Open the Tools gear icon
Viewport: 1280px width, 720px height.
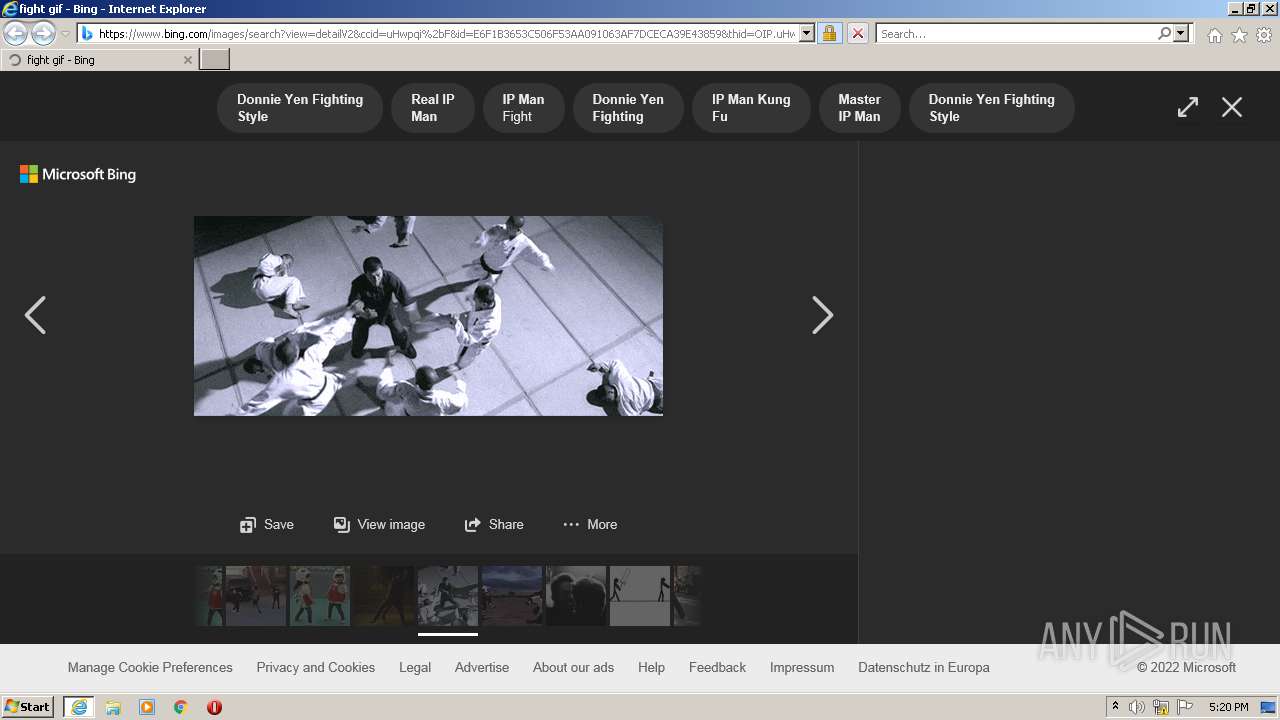click(x=1264, y=35)
